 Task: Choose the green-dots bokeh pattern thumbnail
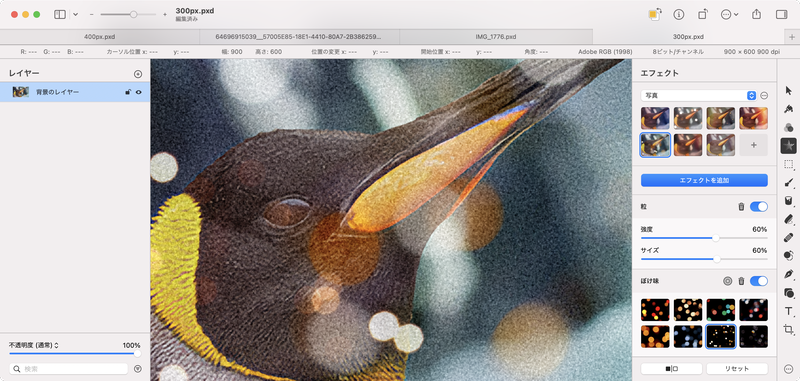pyautogui.click(x=720, y=310)
